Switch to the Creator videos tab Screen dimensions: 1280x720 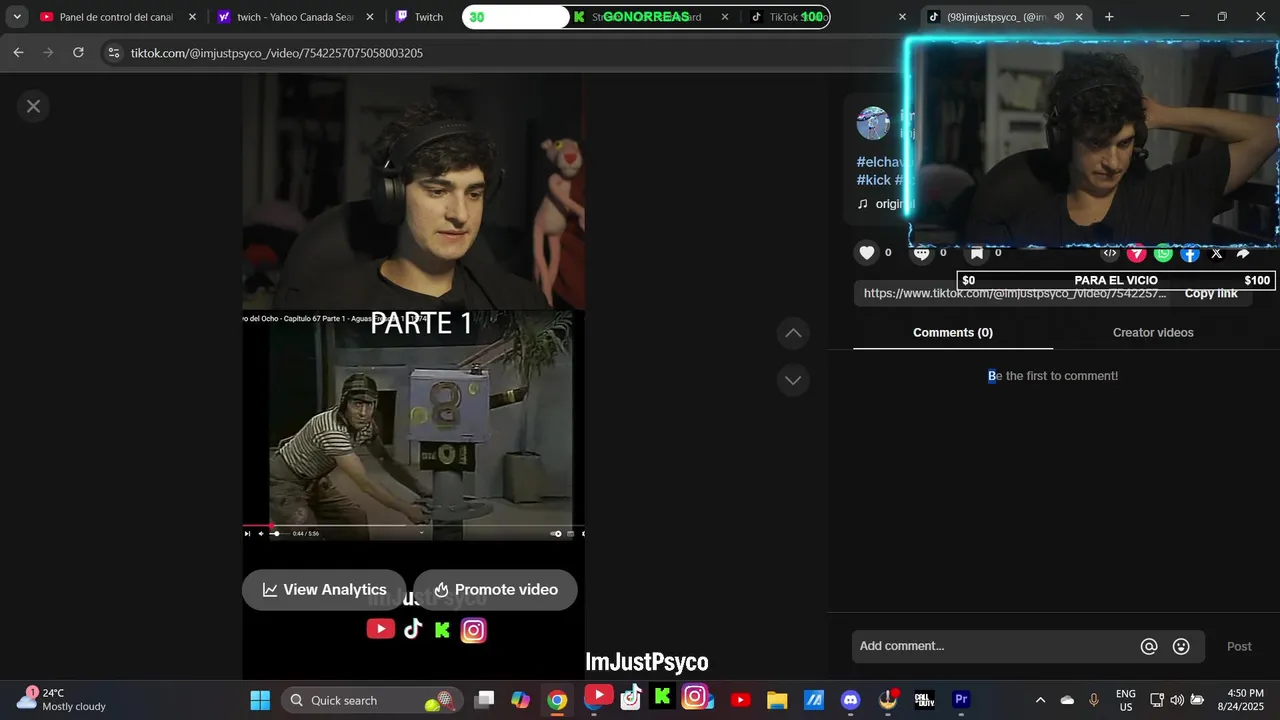tap(1153, 332)
